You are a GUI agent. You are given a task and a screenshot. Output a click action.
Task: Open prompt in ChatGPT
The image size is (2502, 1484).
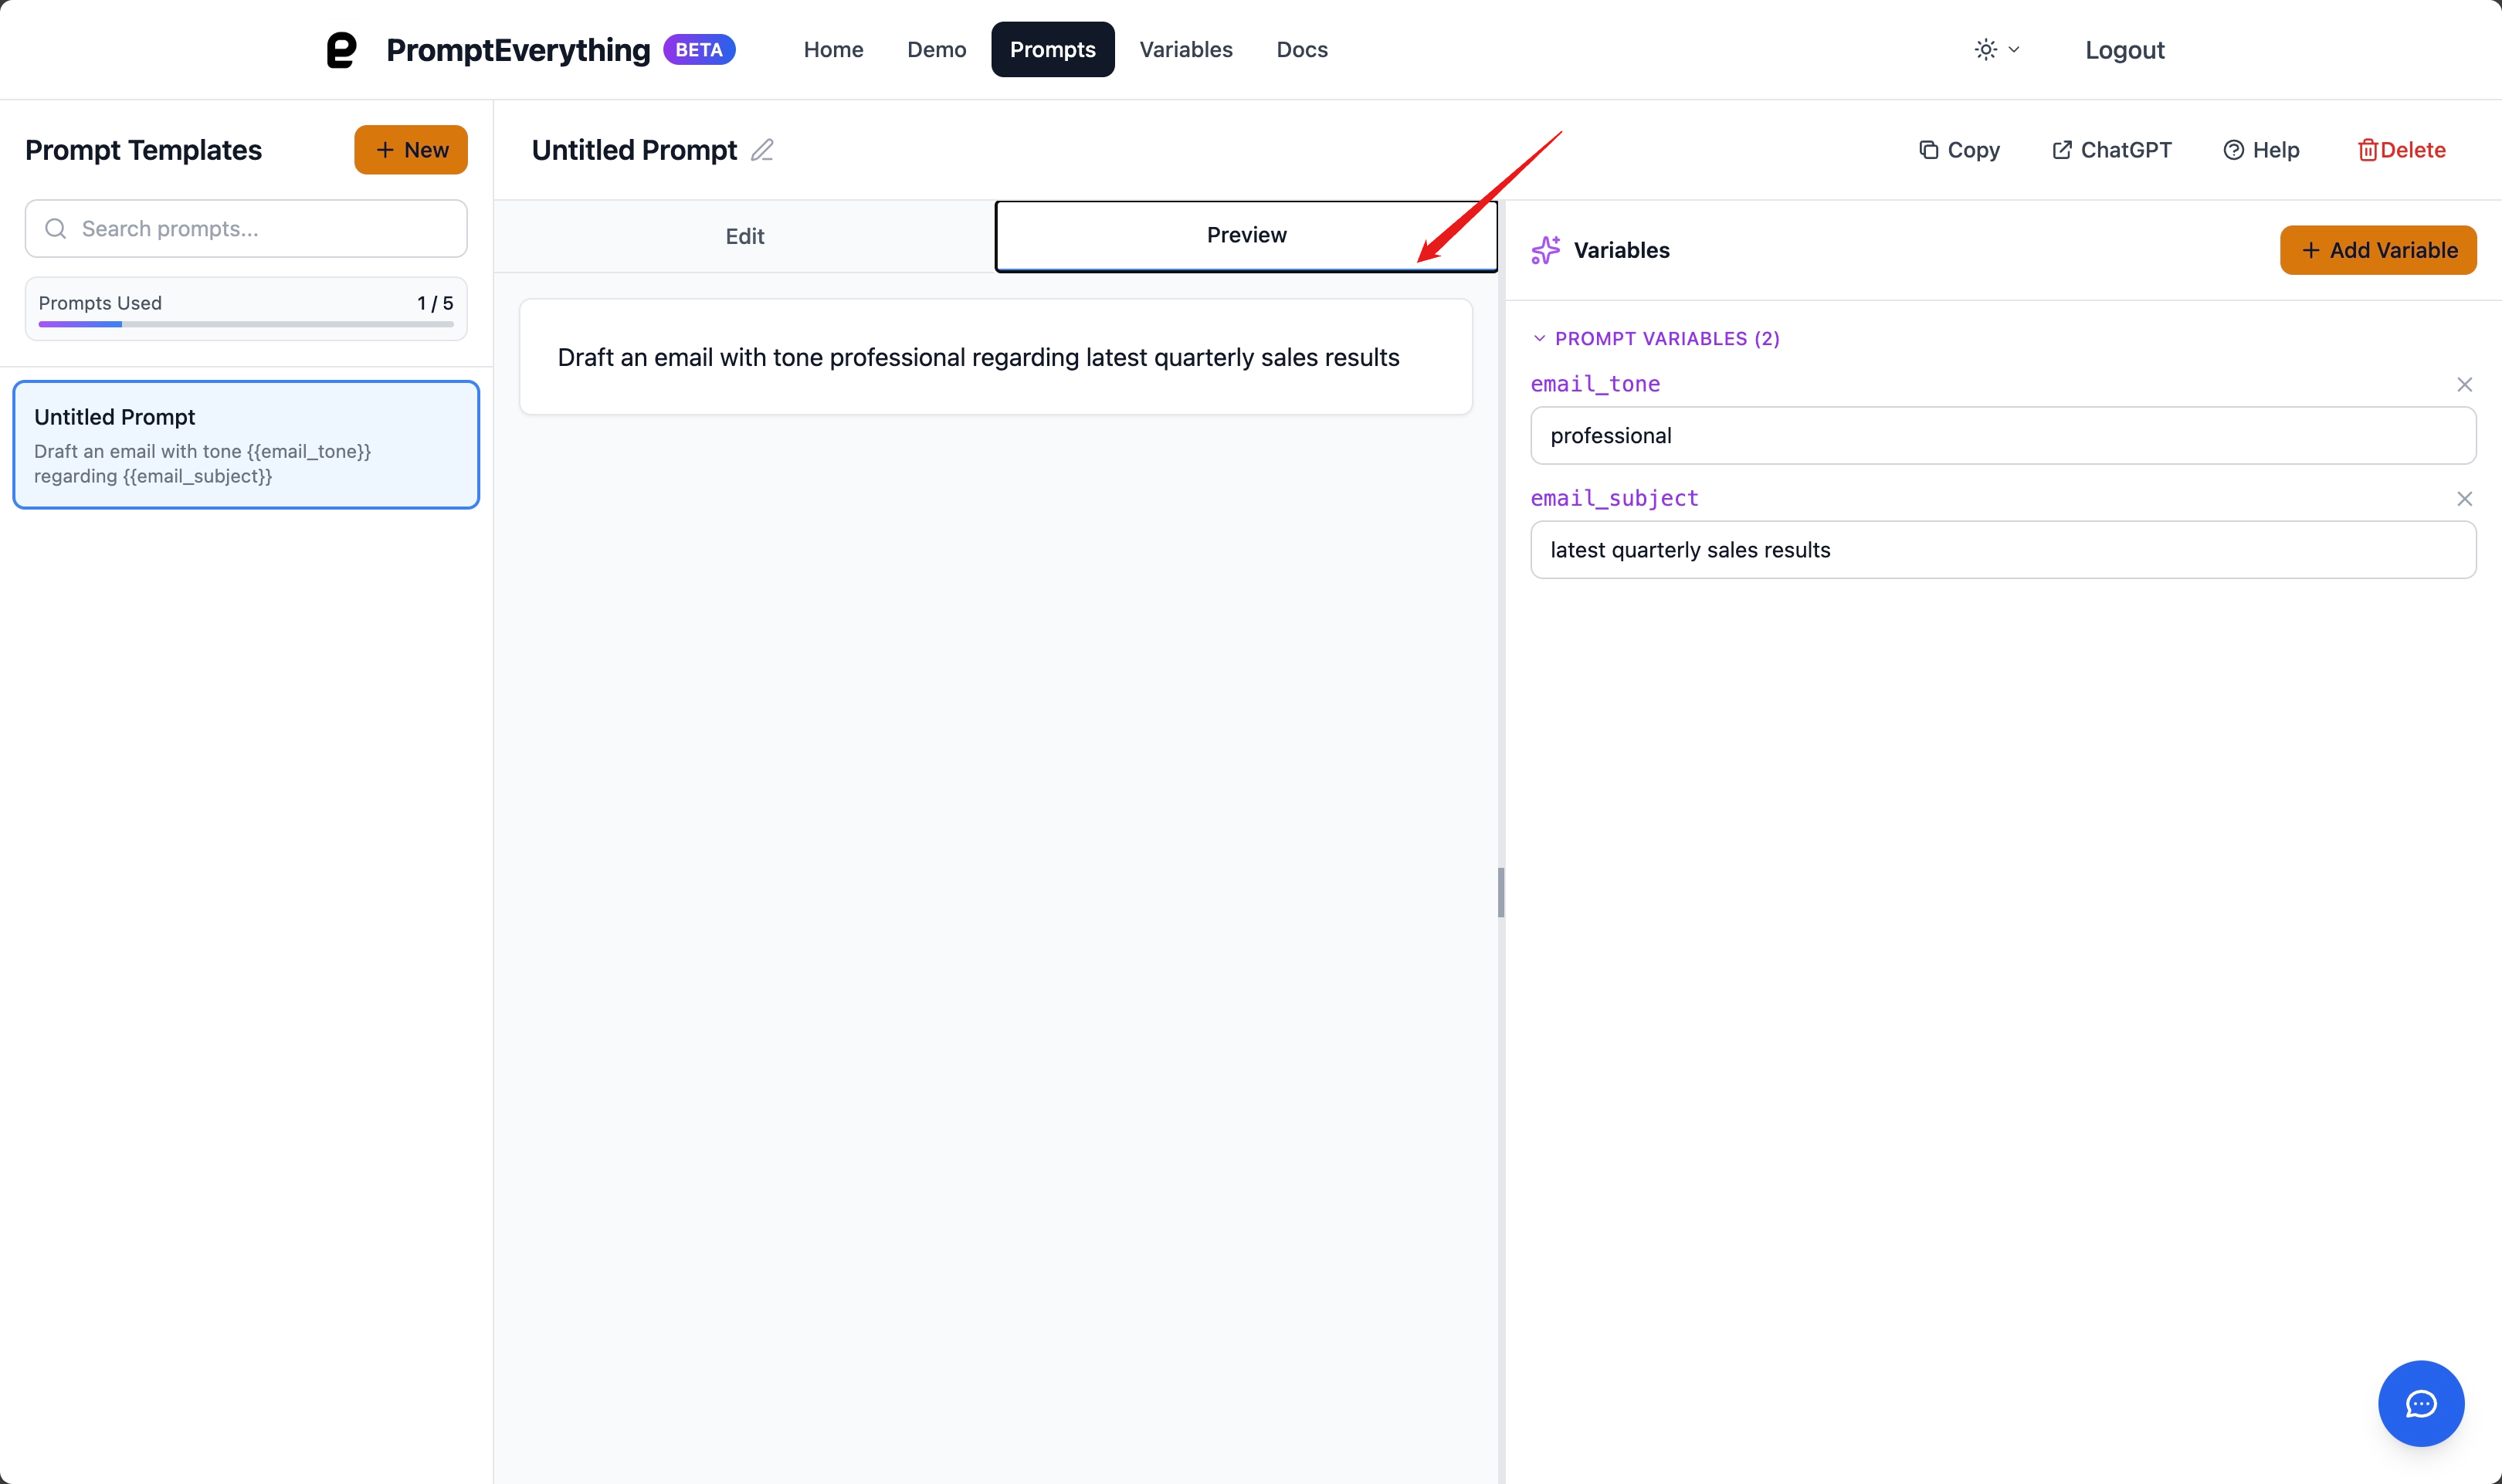click(x=2111, y=150)
